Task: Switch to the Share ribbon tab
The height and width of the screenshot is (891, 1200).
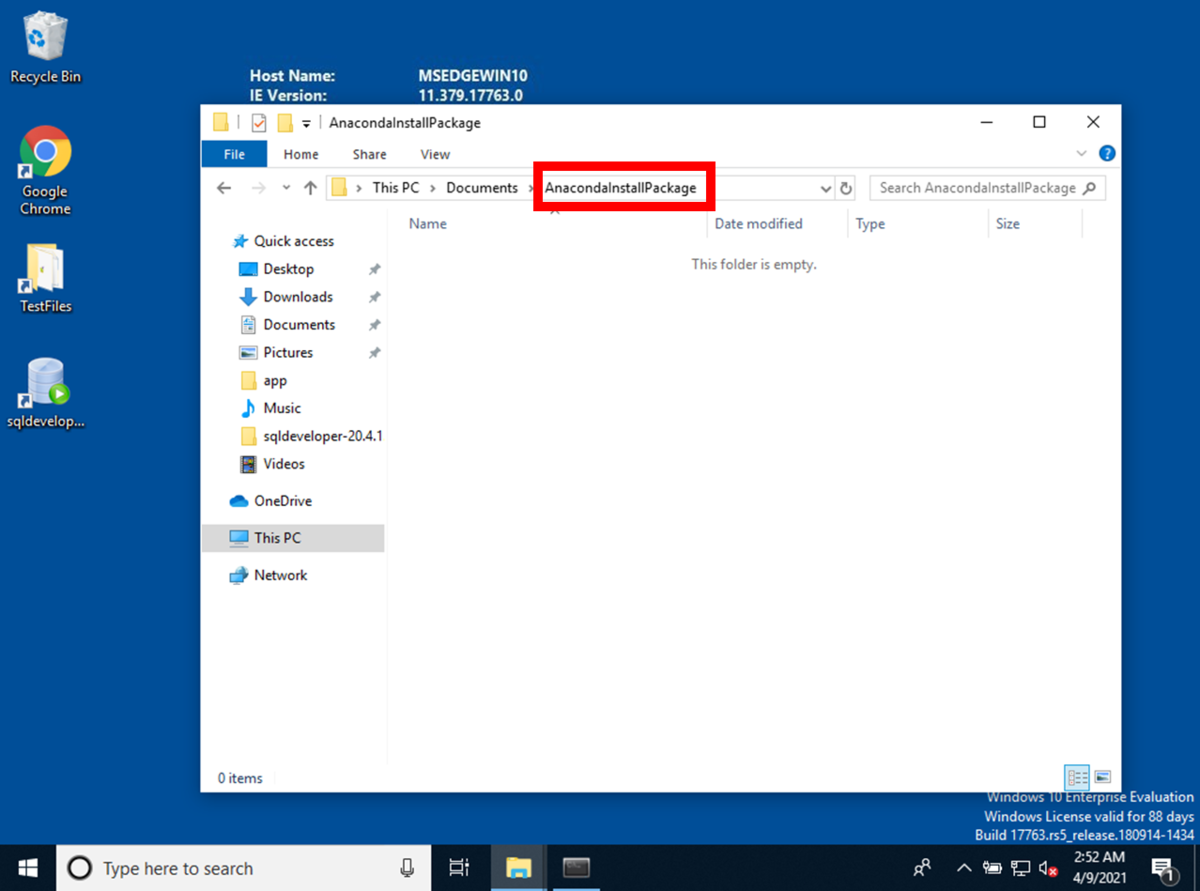Action: coord(369,154)
